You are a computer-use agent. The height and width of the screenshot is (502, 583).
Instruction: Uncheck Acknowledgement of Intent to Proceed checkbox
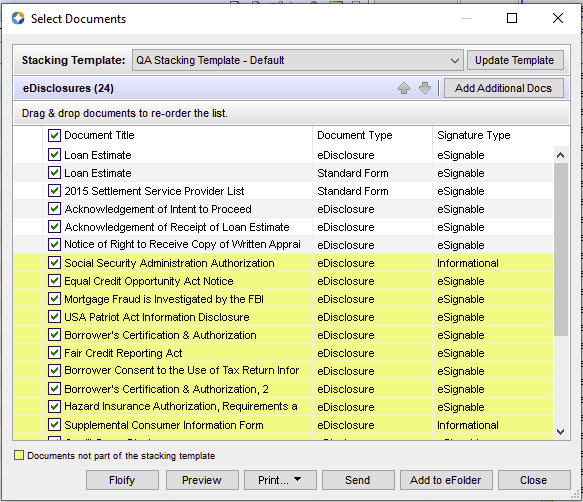point(54,209)
